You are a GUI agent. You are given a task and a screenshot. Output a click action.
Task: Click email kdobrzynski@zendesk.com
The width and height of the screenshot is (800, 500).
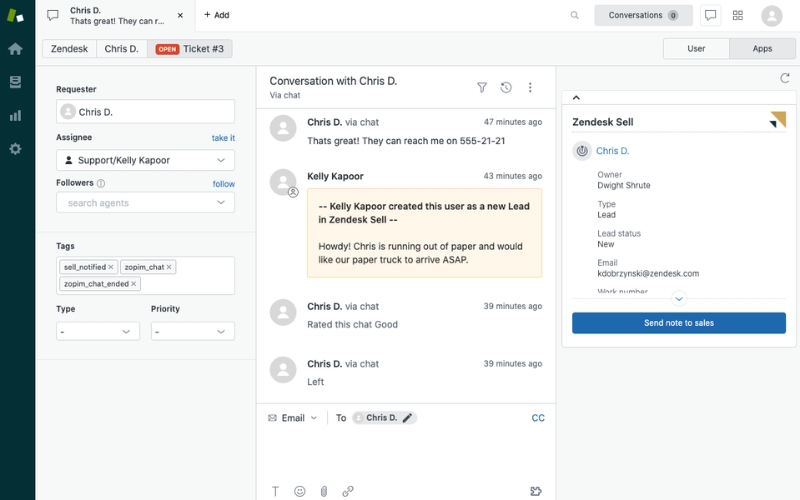pyautogui.click(x=648, y=273)
